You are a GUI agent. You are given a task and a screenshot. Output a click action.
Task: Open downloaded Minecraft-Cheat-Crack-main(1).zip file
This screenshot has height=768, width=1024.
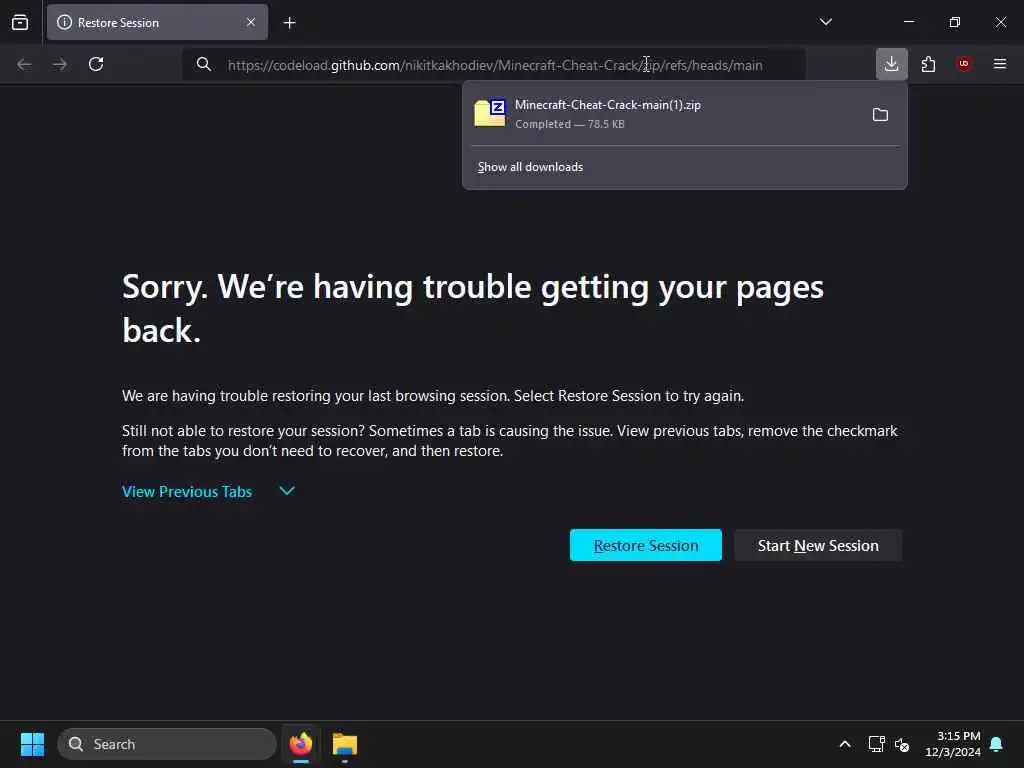point(664,114)
